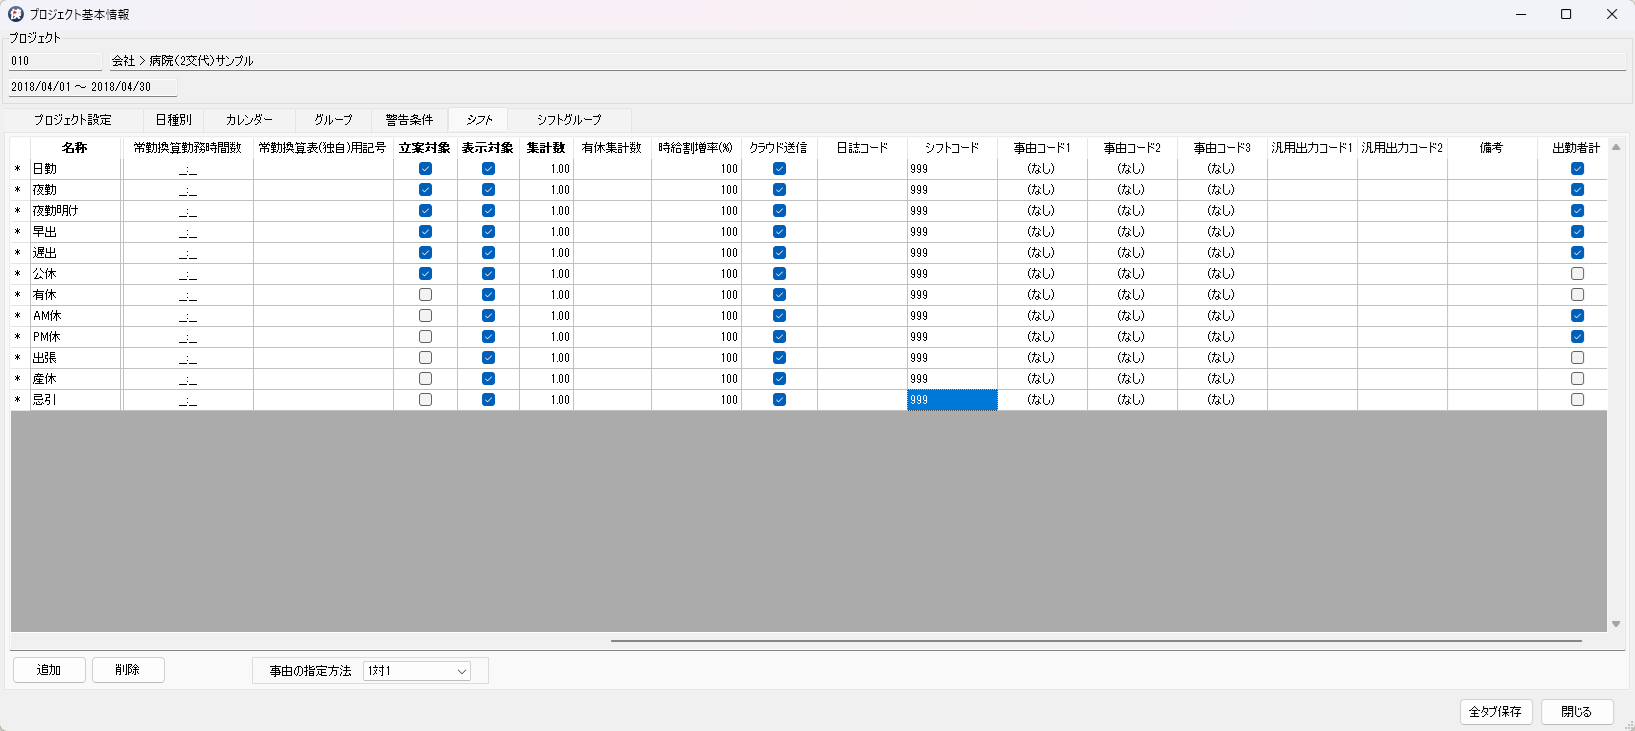Image resolution: width=1635 pixels, height=731 pixels.
Task: Select the highlighted シフトコード cell in 忌引 row
Action: (952, 400)
